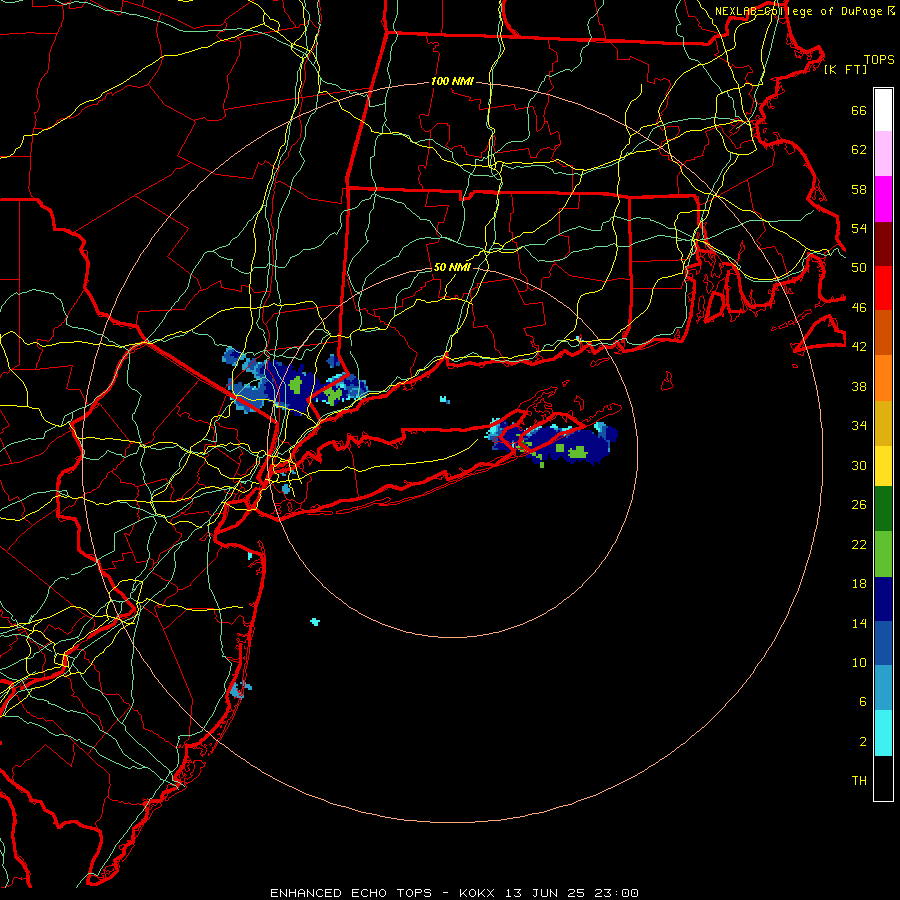Click the "42" scale label
This screenshot has width=900, height=900.
859,347
